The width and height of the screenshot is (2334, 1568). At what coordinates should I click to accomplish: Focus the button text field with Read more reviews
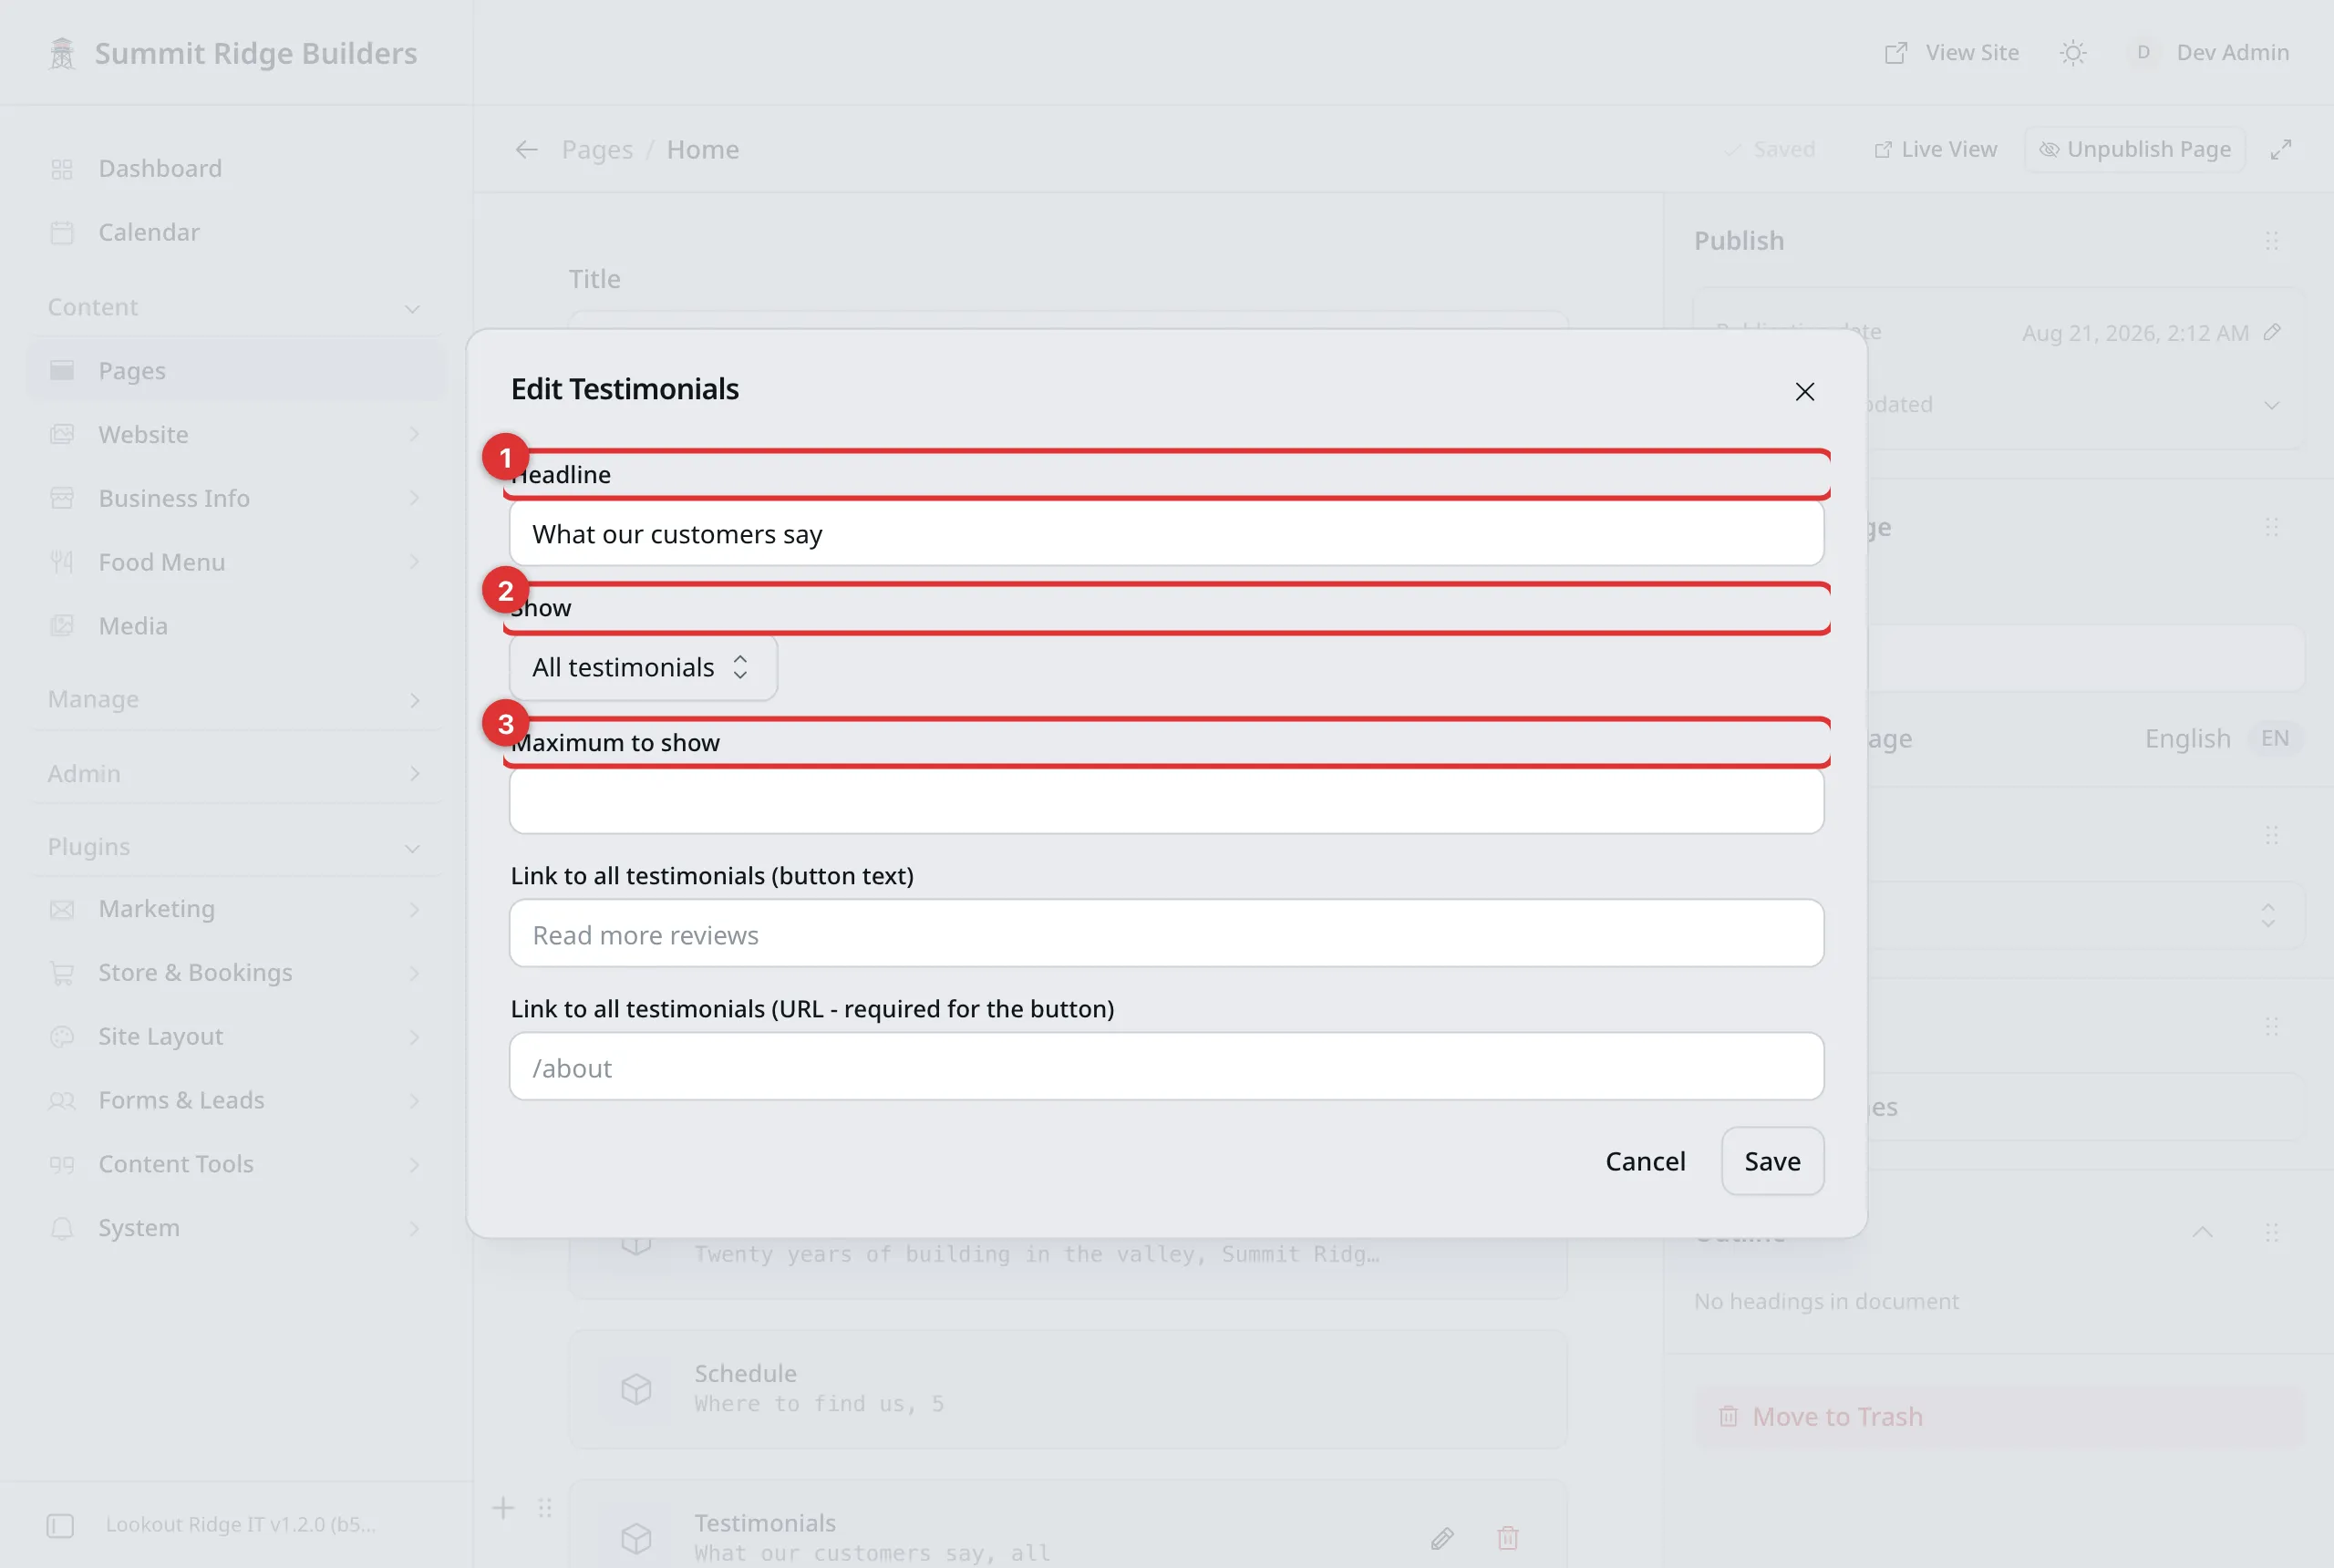coord(1166,933)
